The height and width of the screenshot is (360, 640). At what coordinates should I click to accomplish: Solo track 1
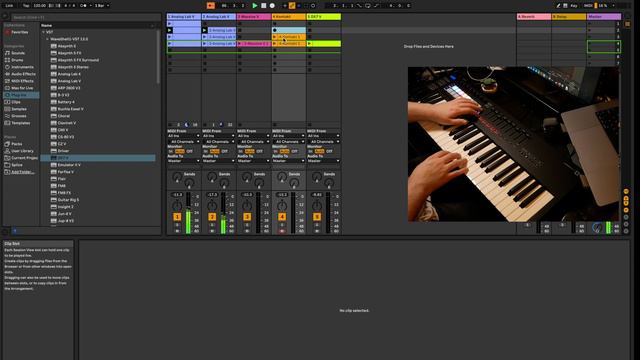click(177, 225)
